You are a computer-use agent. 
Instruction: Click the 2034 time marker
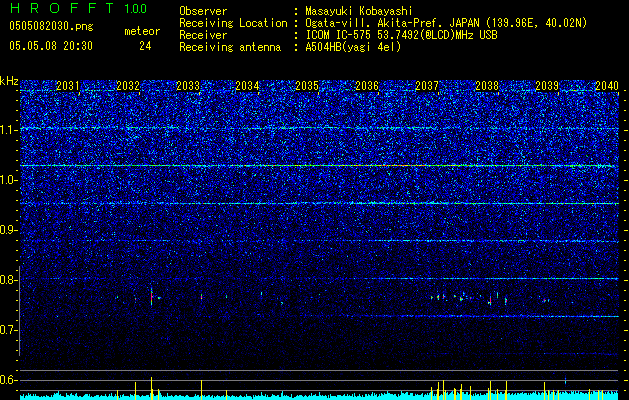[x=248, y=85]
